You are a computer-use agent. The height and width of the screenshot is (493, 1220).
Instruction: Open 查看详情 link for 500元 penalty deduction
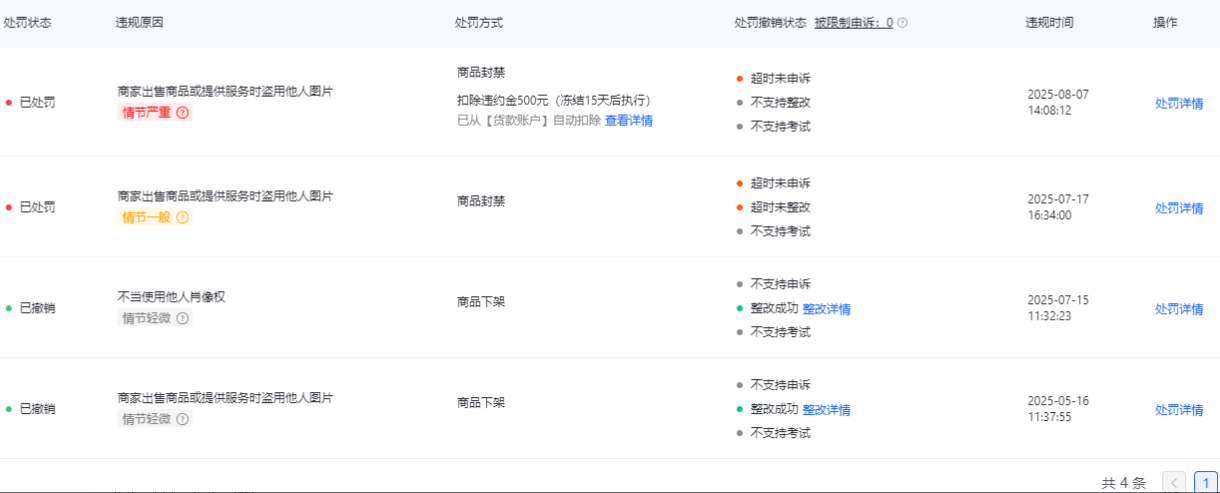(628, 121)
